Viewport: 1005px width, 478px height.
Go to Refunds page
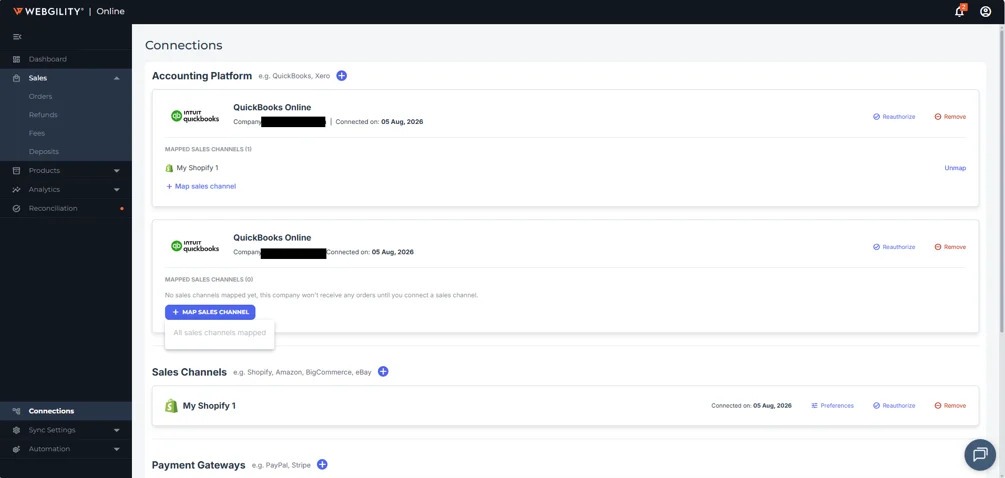43,115
